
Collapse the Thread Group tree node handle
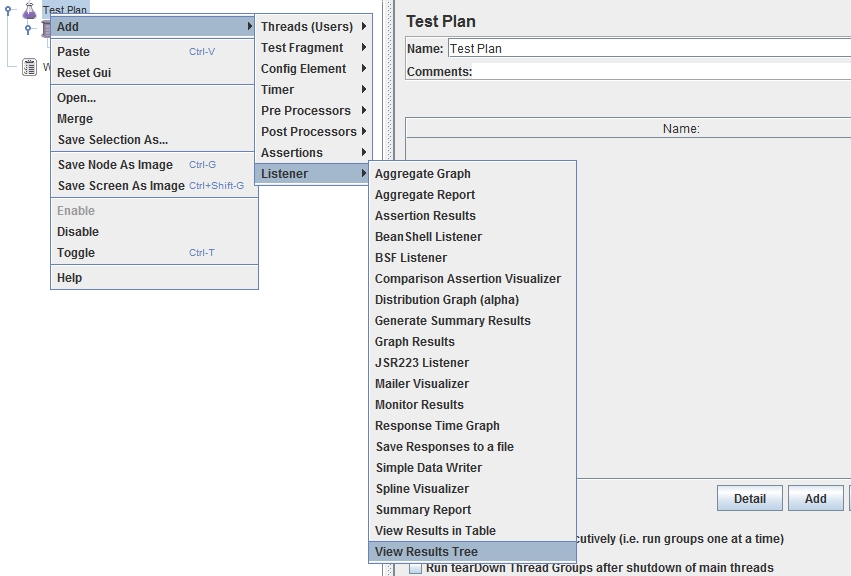29,29
